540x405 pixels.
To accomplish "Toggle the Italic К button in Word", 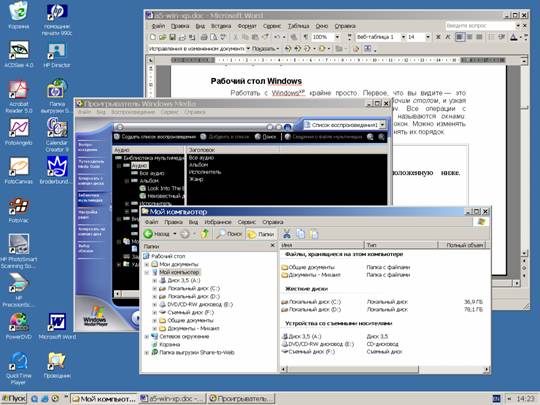I will [x=448, y=37].
